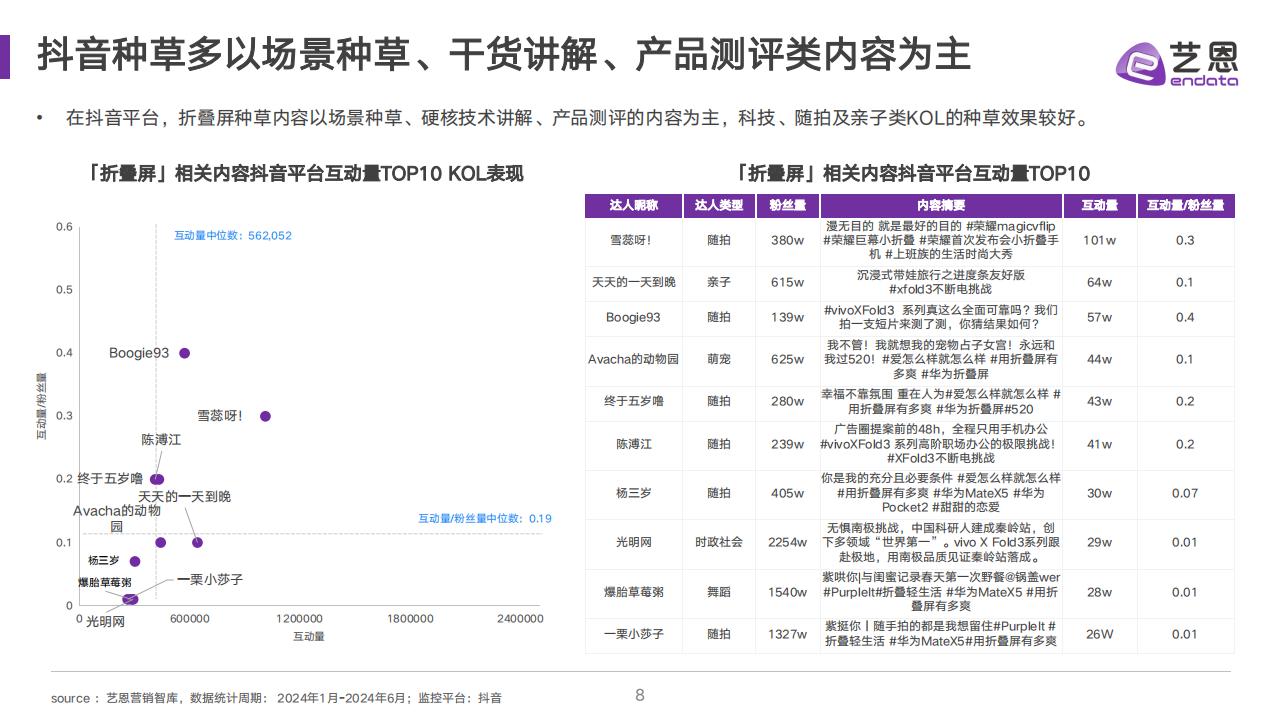Click the 0.4 ratio cell for Boogie93
The height and width of the screenshot is (720, 1280).
click(x=1185, y=317)
